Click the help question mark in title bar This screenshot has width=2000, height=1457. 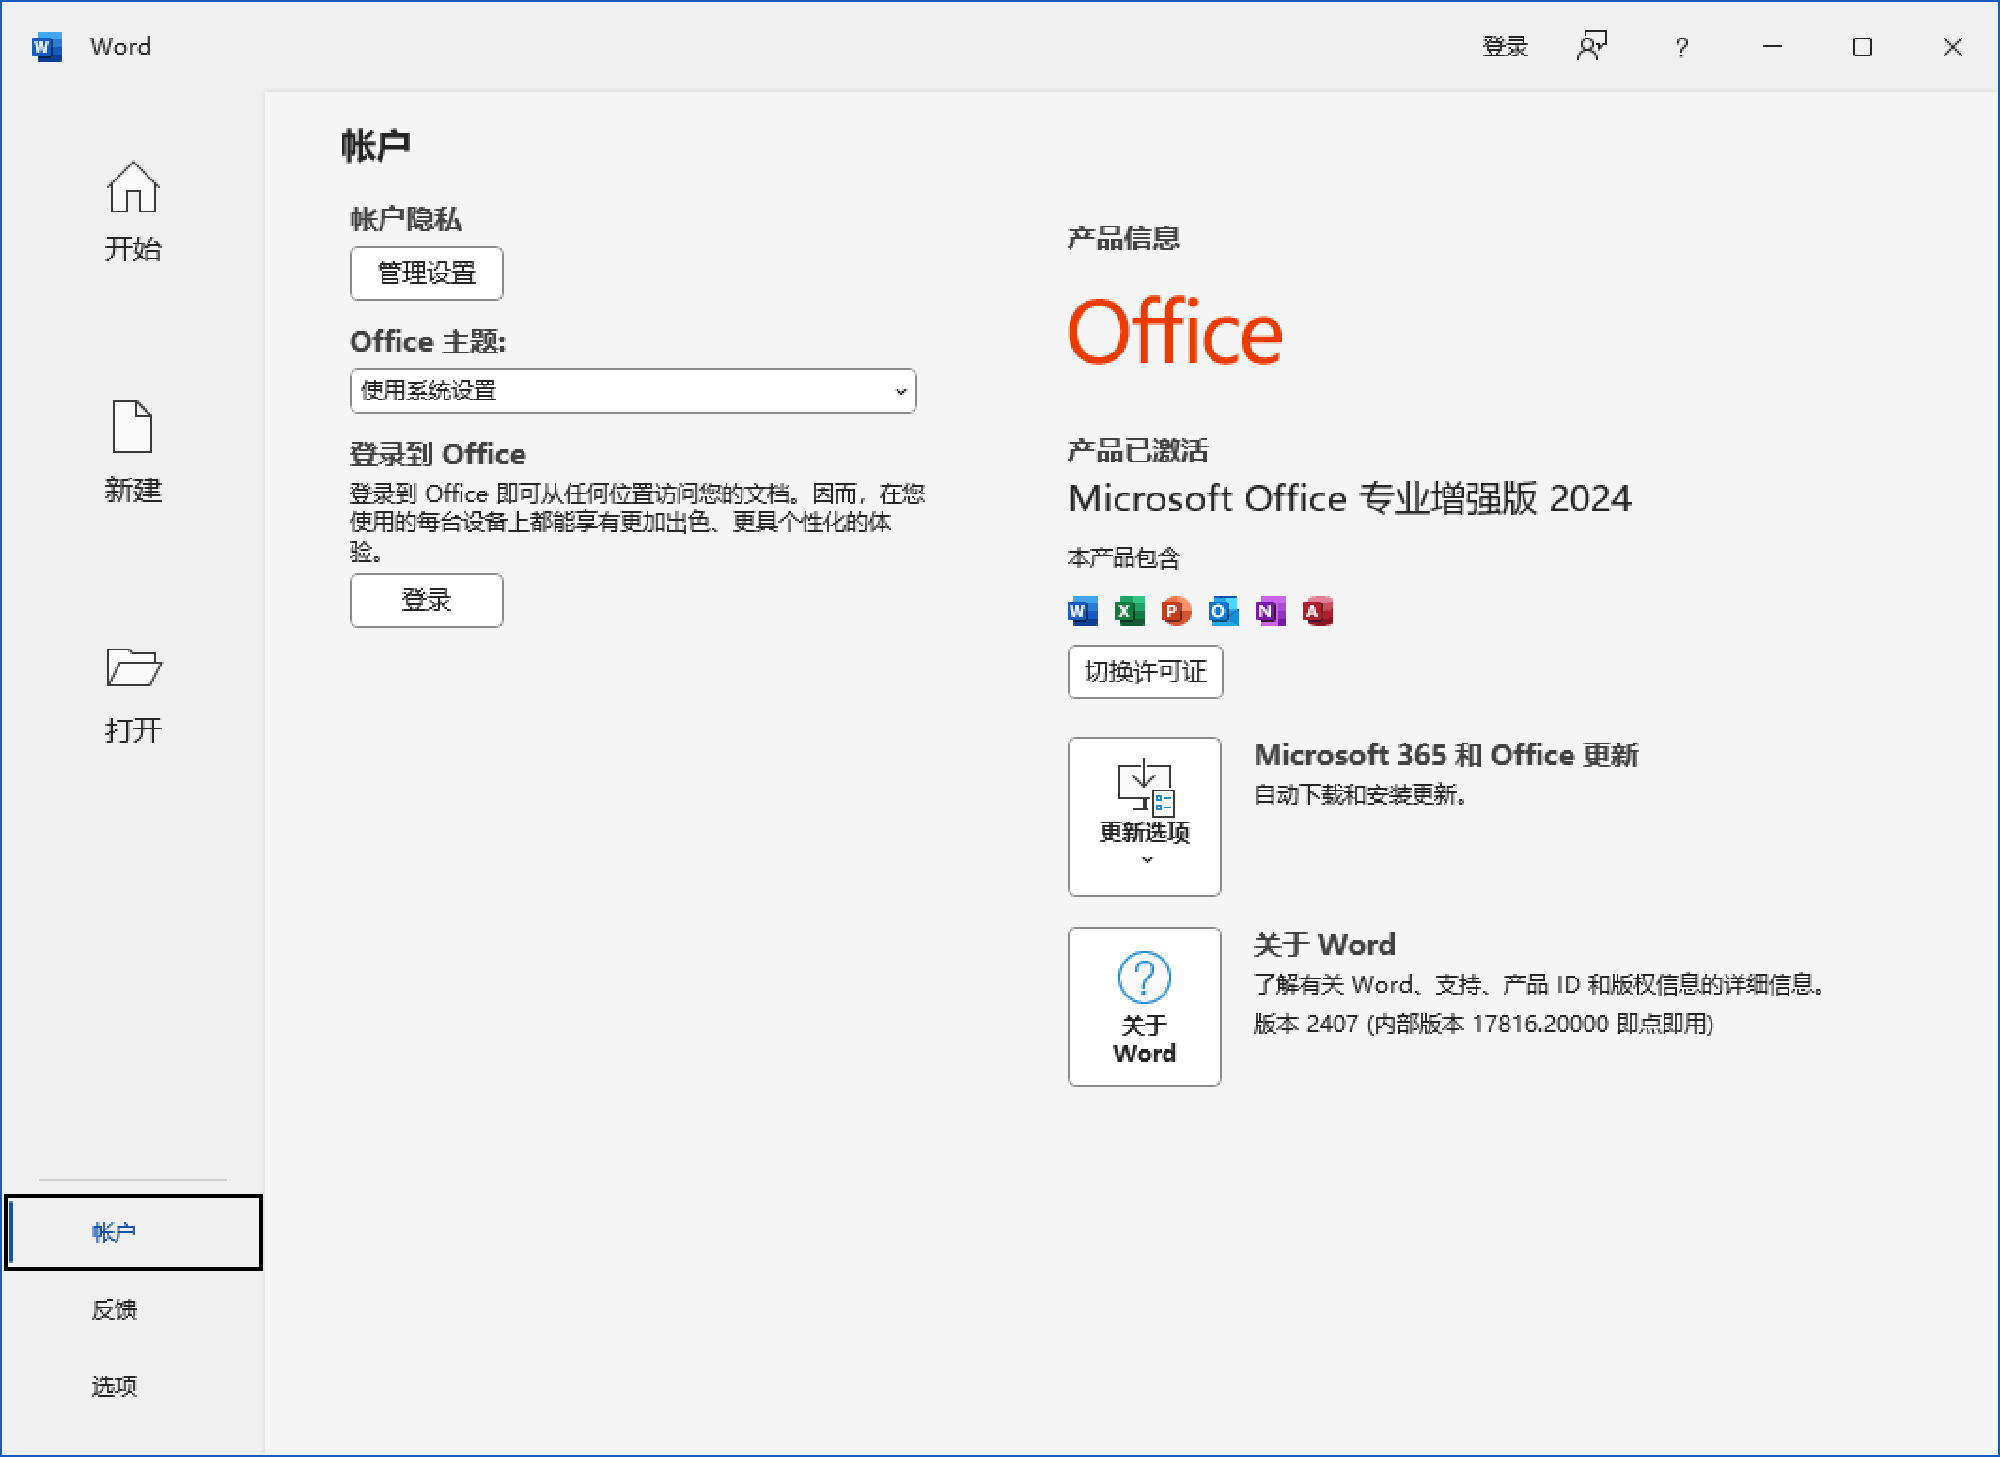tap(1682, 46)
